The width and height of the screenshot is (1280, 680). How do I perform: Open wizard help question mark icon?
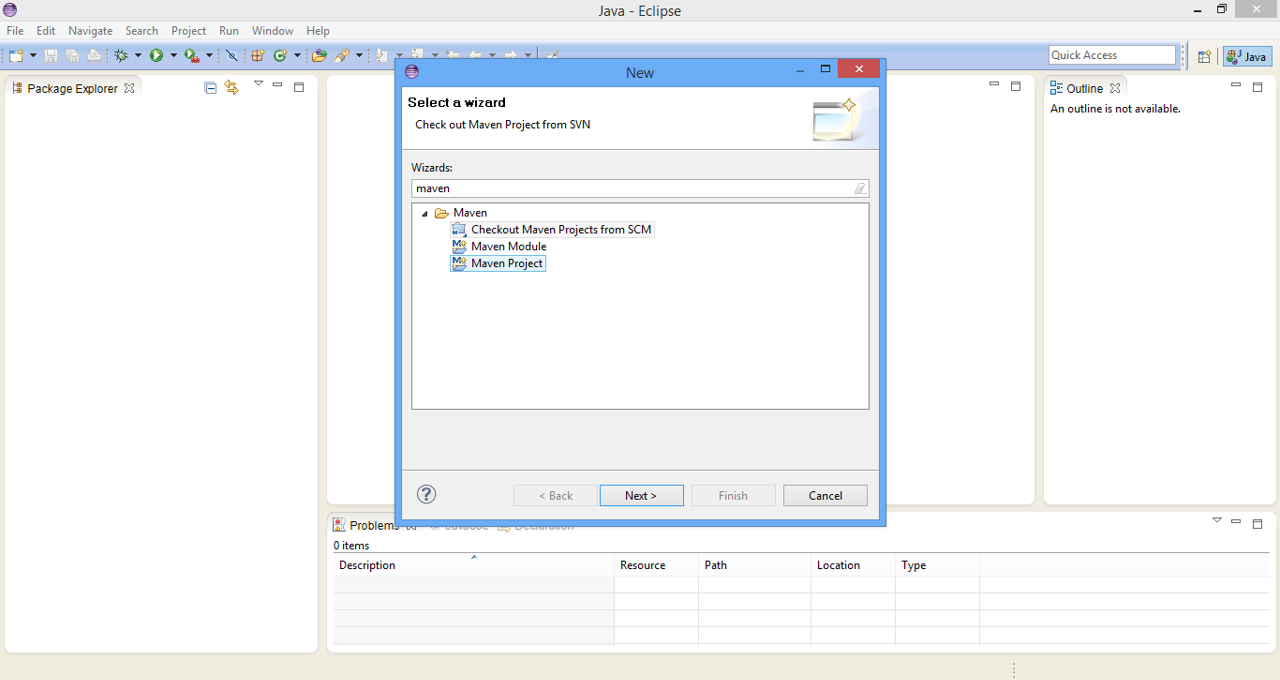426,494
